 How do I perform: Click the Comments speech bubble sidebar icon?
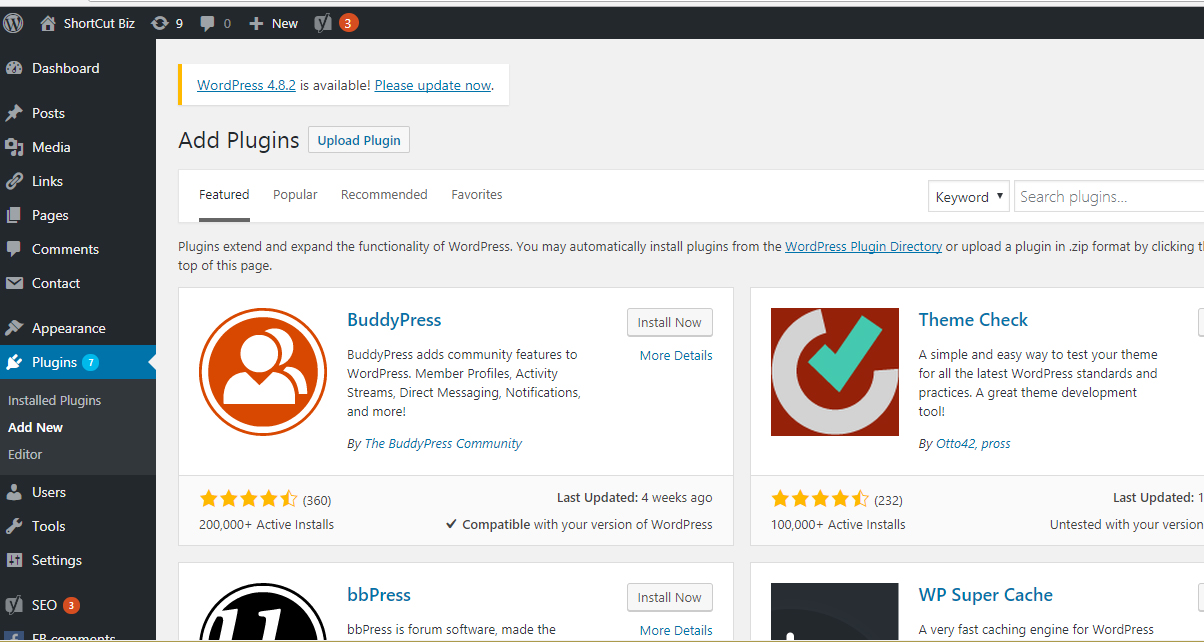[x=14, y=249]
